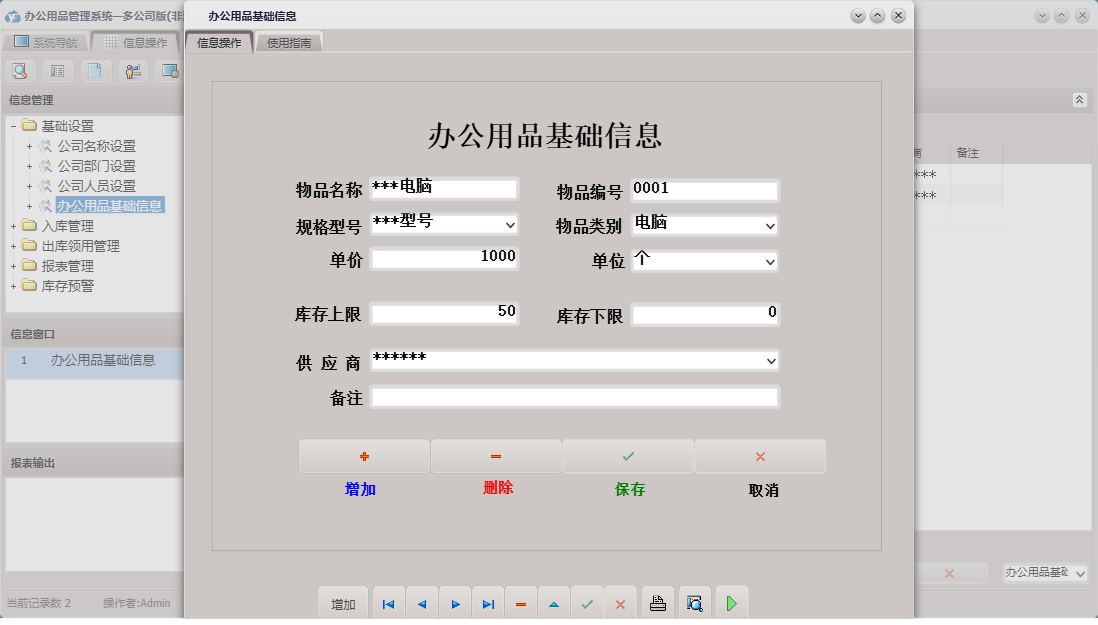Switch to the 使用指南 tab

[288, 42]
